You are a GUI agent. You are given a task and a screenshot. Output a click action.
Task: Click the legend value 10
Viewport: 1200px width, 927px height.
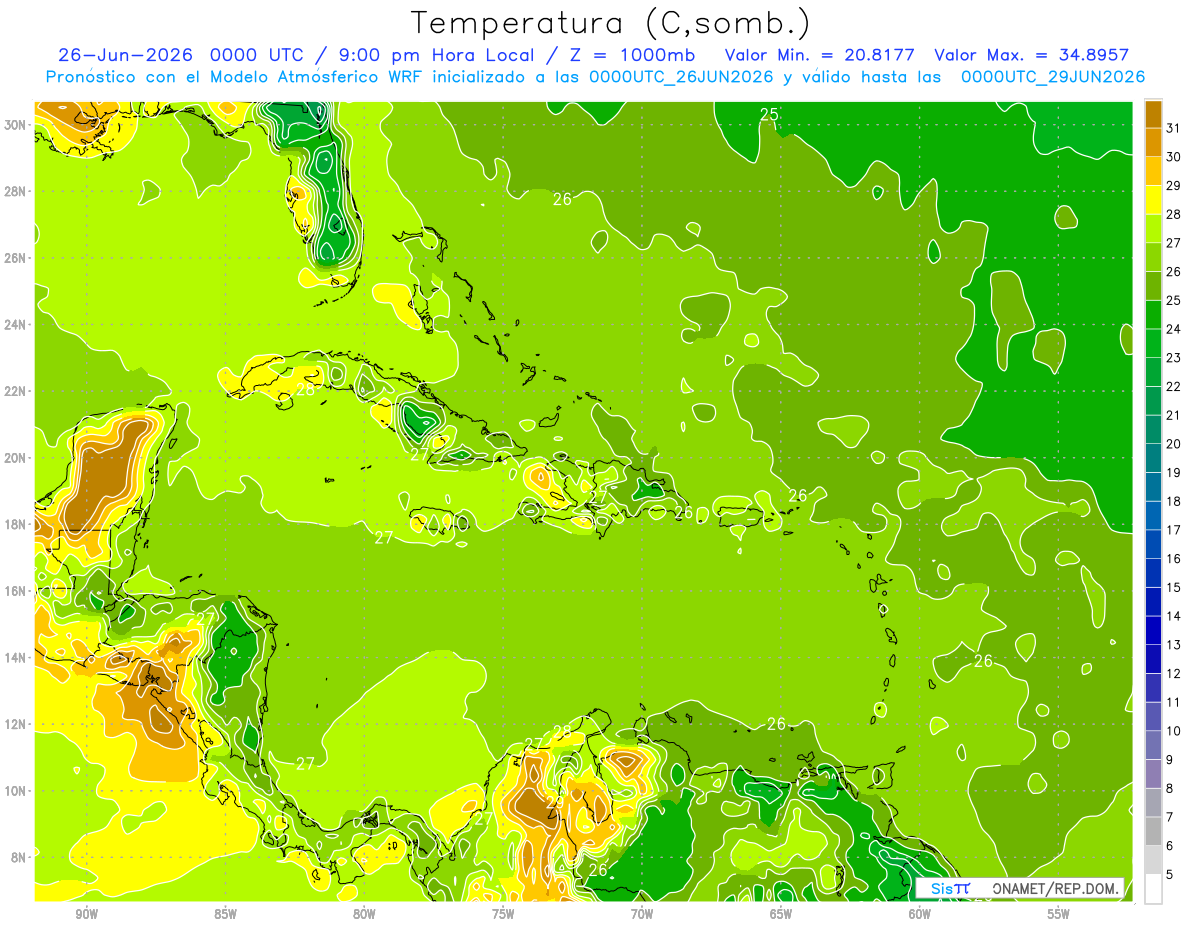click(x=1173, y=731)
